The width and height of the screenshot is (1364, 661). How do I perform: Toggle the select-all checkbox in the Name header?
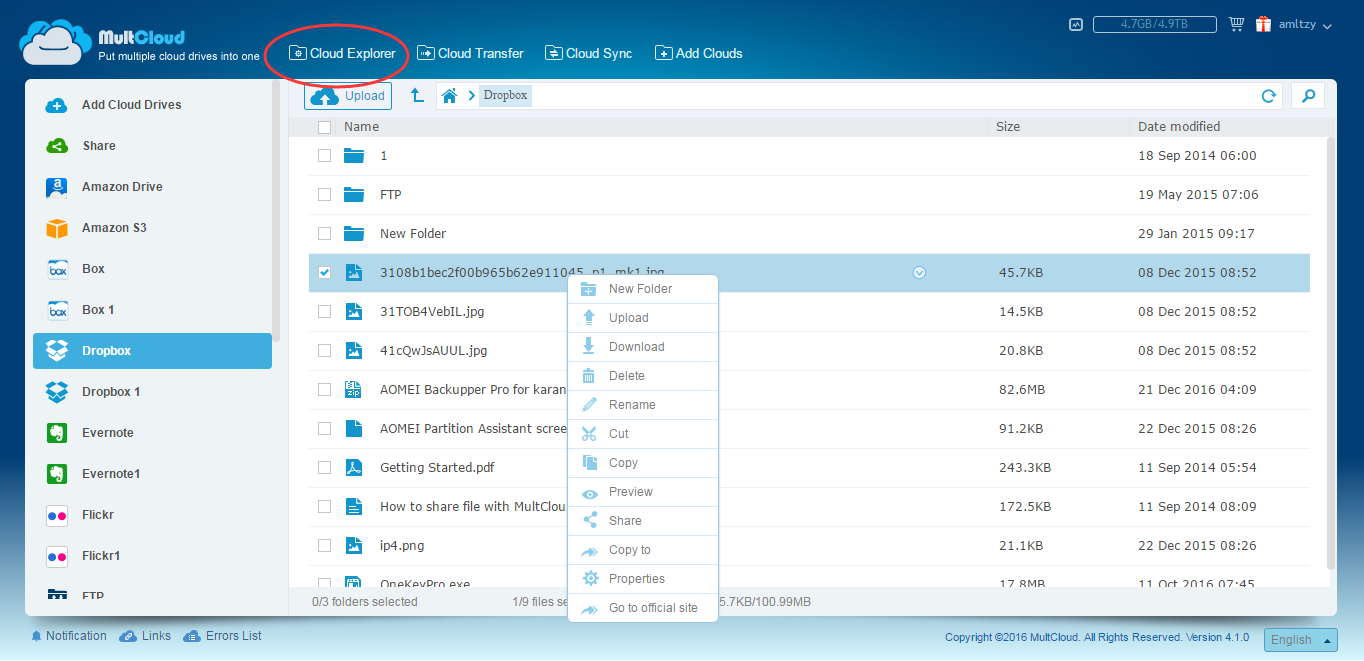[324, 127]
